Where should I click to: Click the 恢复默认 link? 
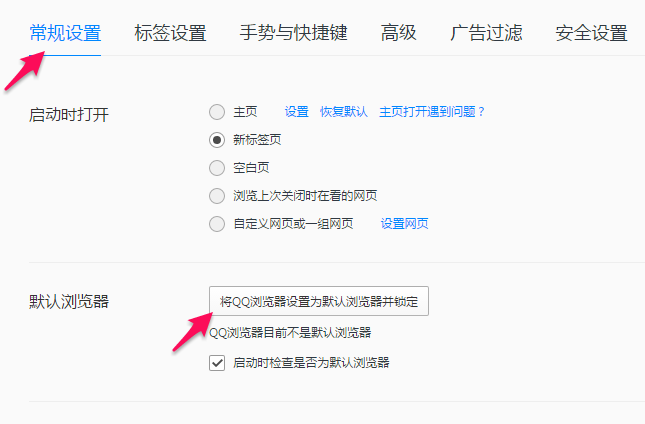click(x=344, y=112)
